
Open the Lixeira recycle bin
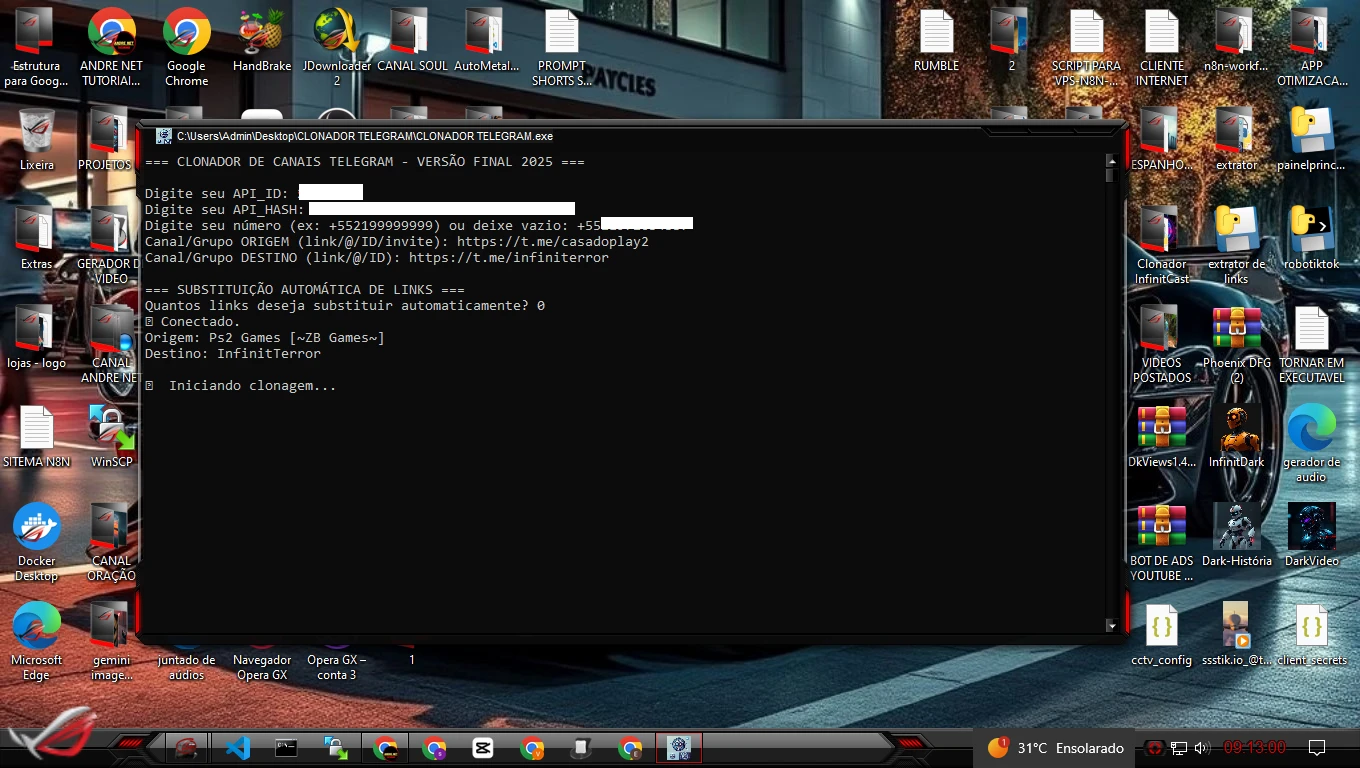37,140
